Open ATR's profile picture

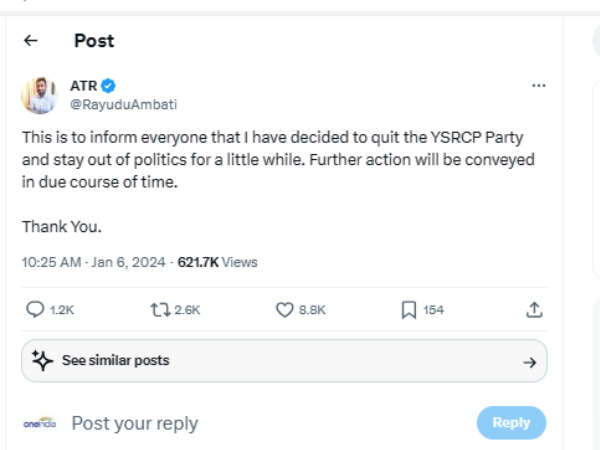tap(40, 95)
